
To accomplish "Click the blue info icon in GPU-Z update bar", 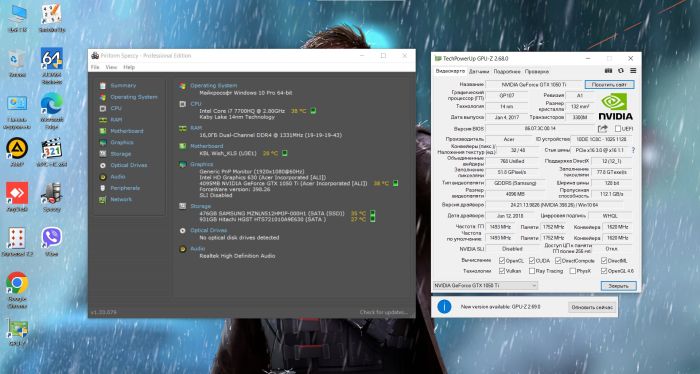I will click(444, 307).
